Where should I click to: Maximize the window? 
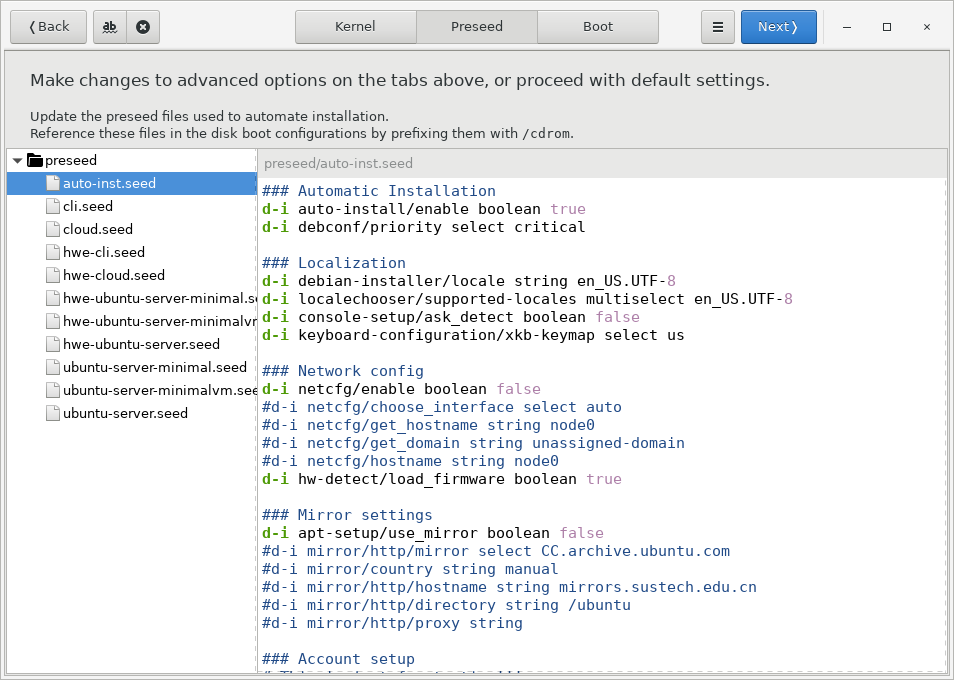pyautogui.click(x=886, y=27)
